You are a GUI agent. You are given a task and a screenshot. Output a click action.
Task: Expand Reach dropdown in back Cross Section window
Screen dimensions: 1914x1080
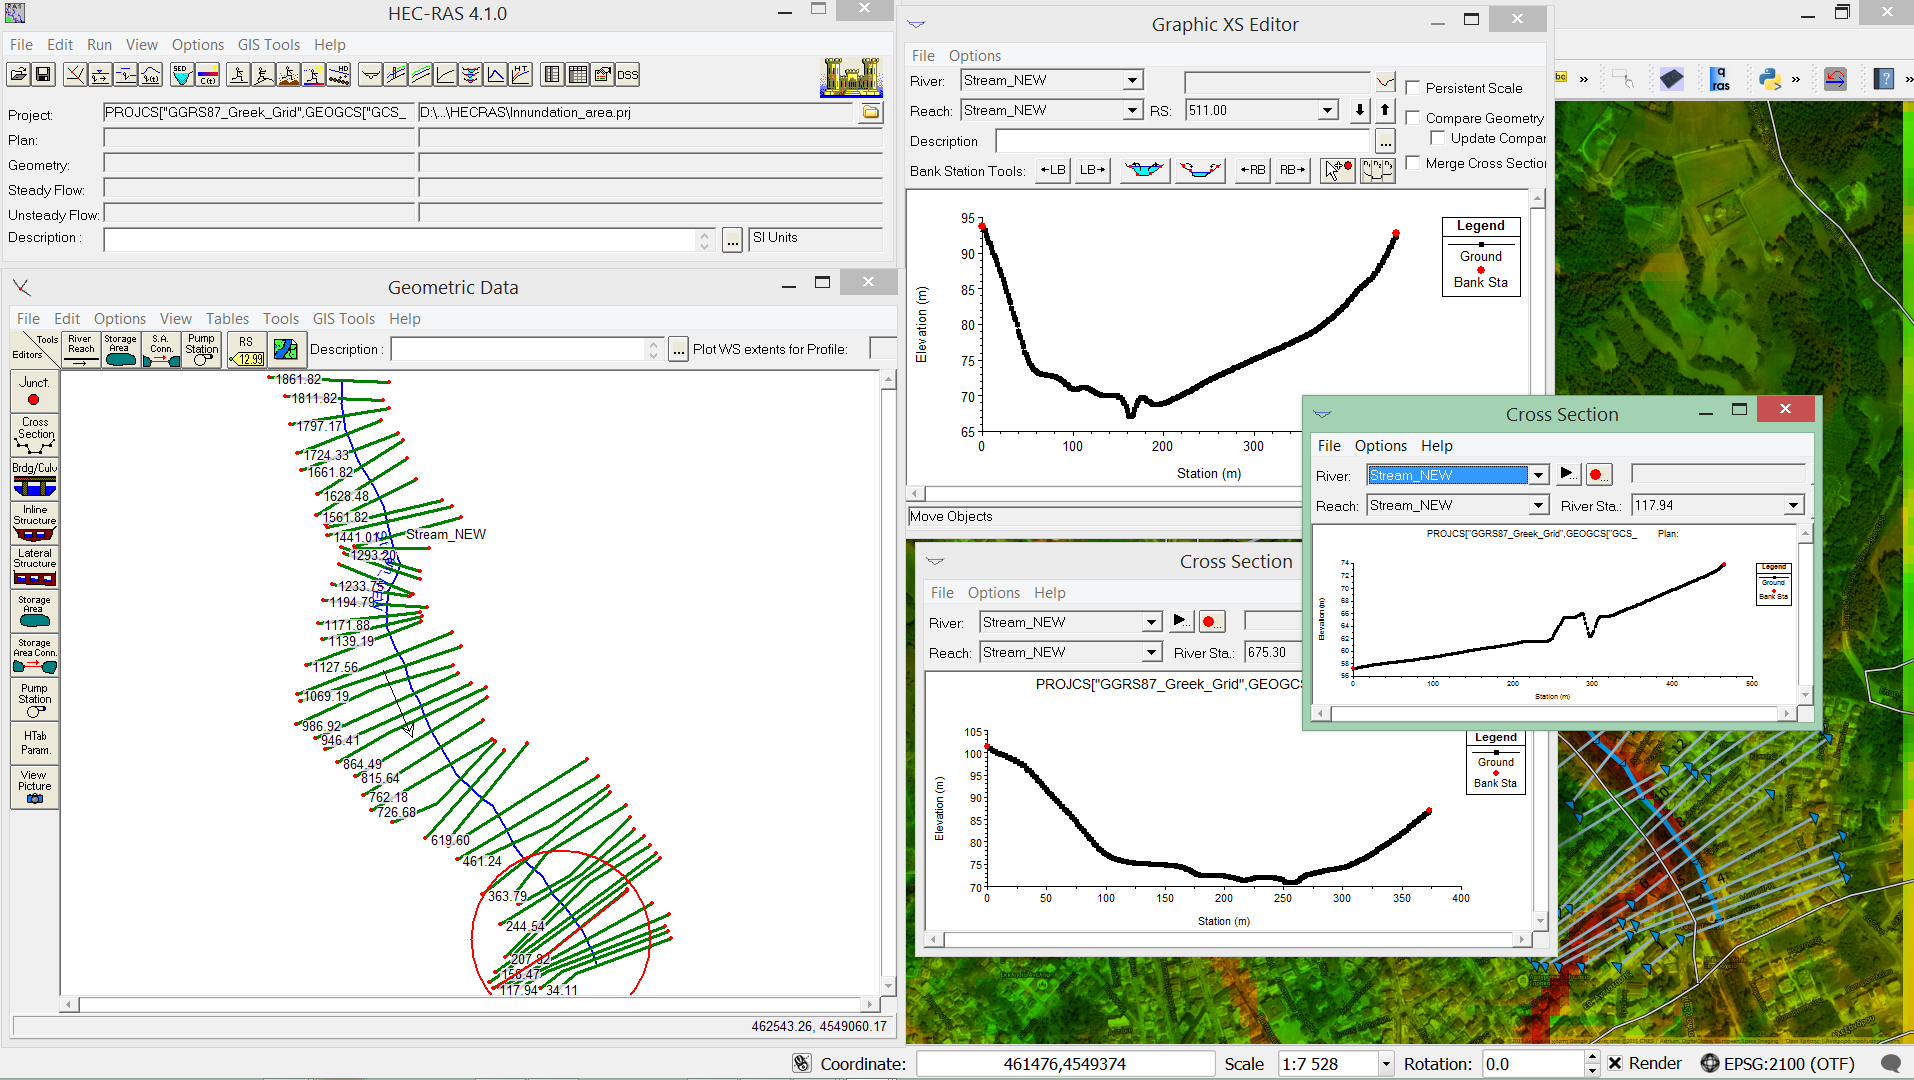[x=1151, y=652]
